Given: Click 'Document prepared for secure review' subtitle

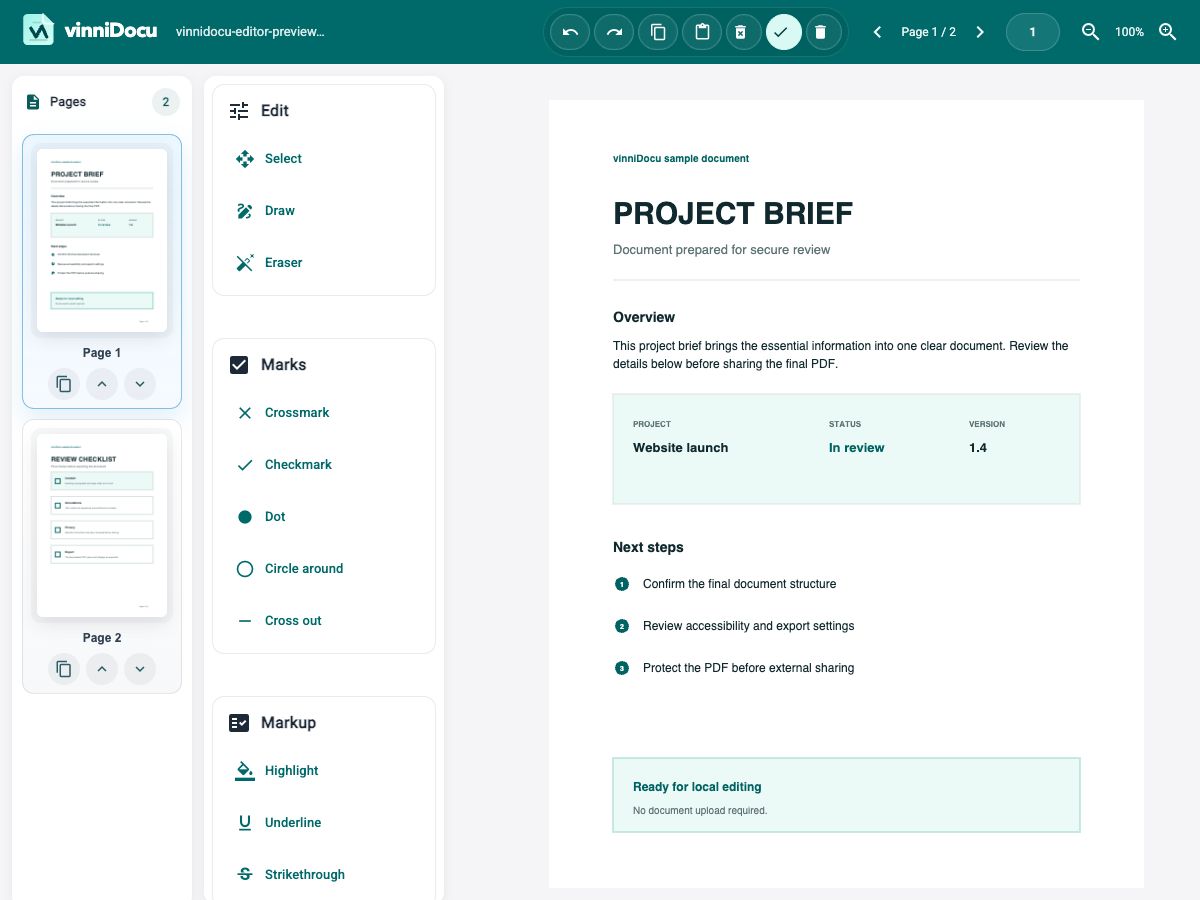Looking at the screenshot, I should [721, 250].
